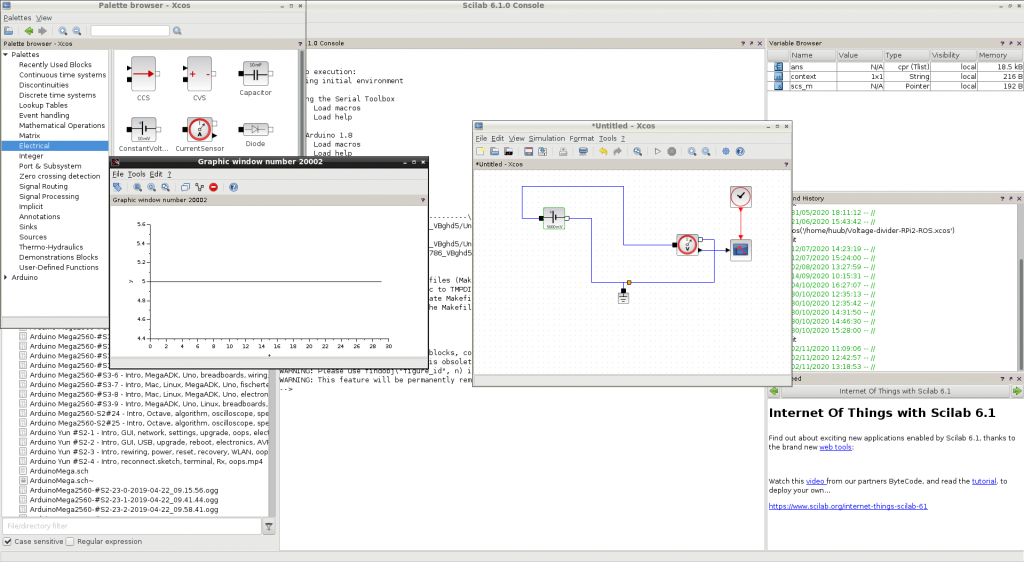1024x562 pixels.
Task: Focus the File/directory filter field
Action: tap(132, 526)
